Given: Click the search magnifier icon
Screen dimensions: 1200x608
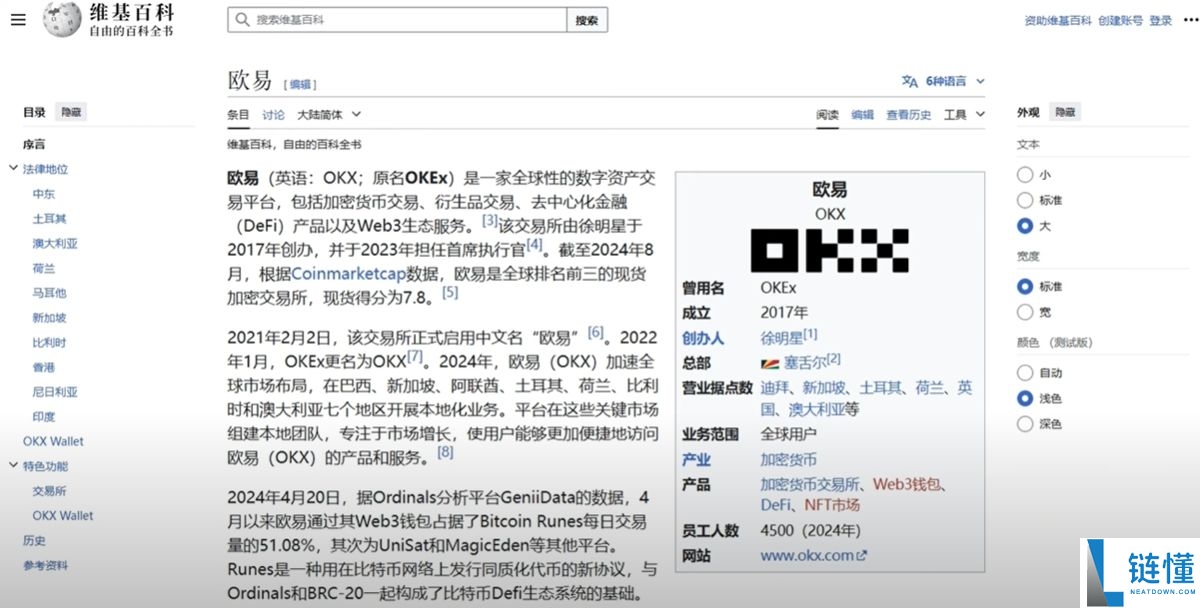Looking at the screenshot, I should [x=241, y=20].
